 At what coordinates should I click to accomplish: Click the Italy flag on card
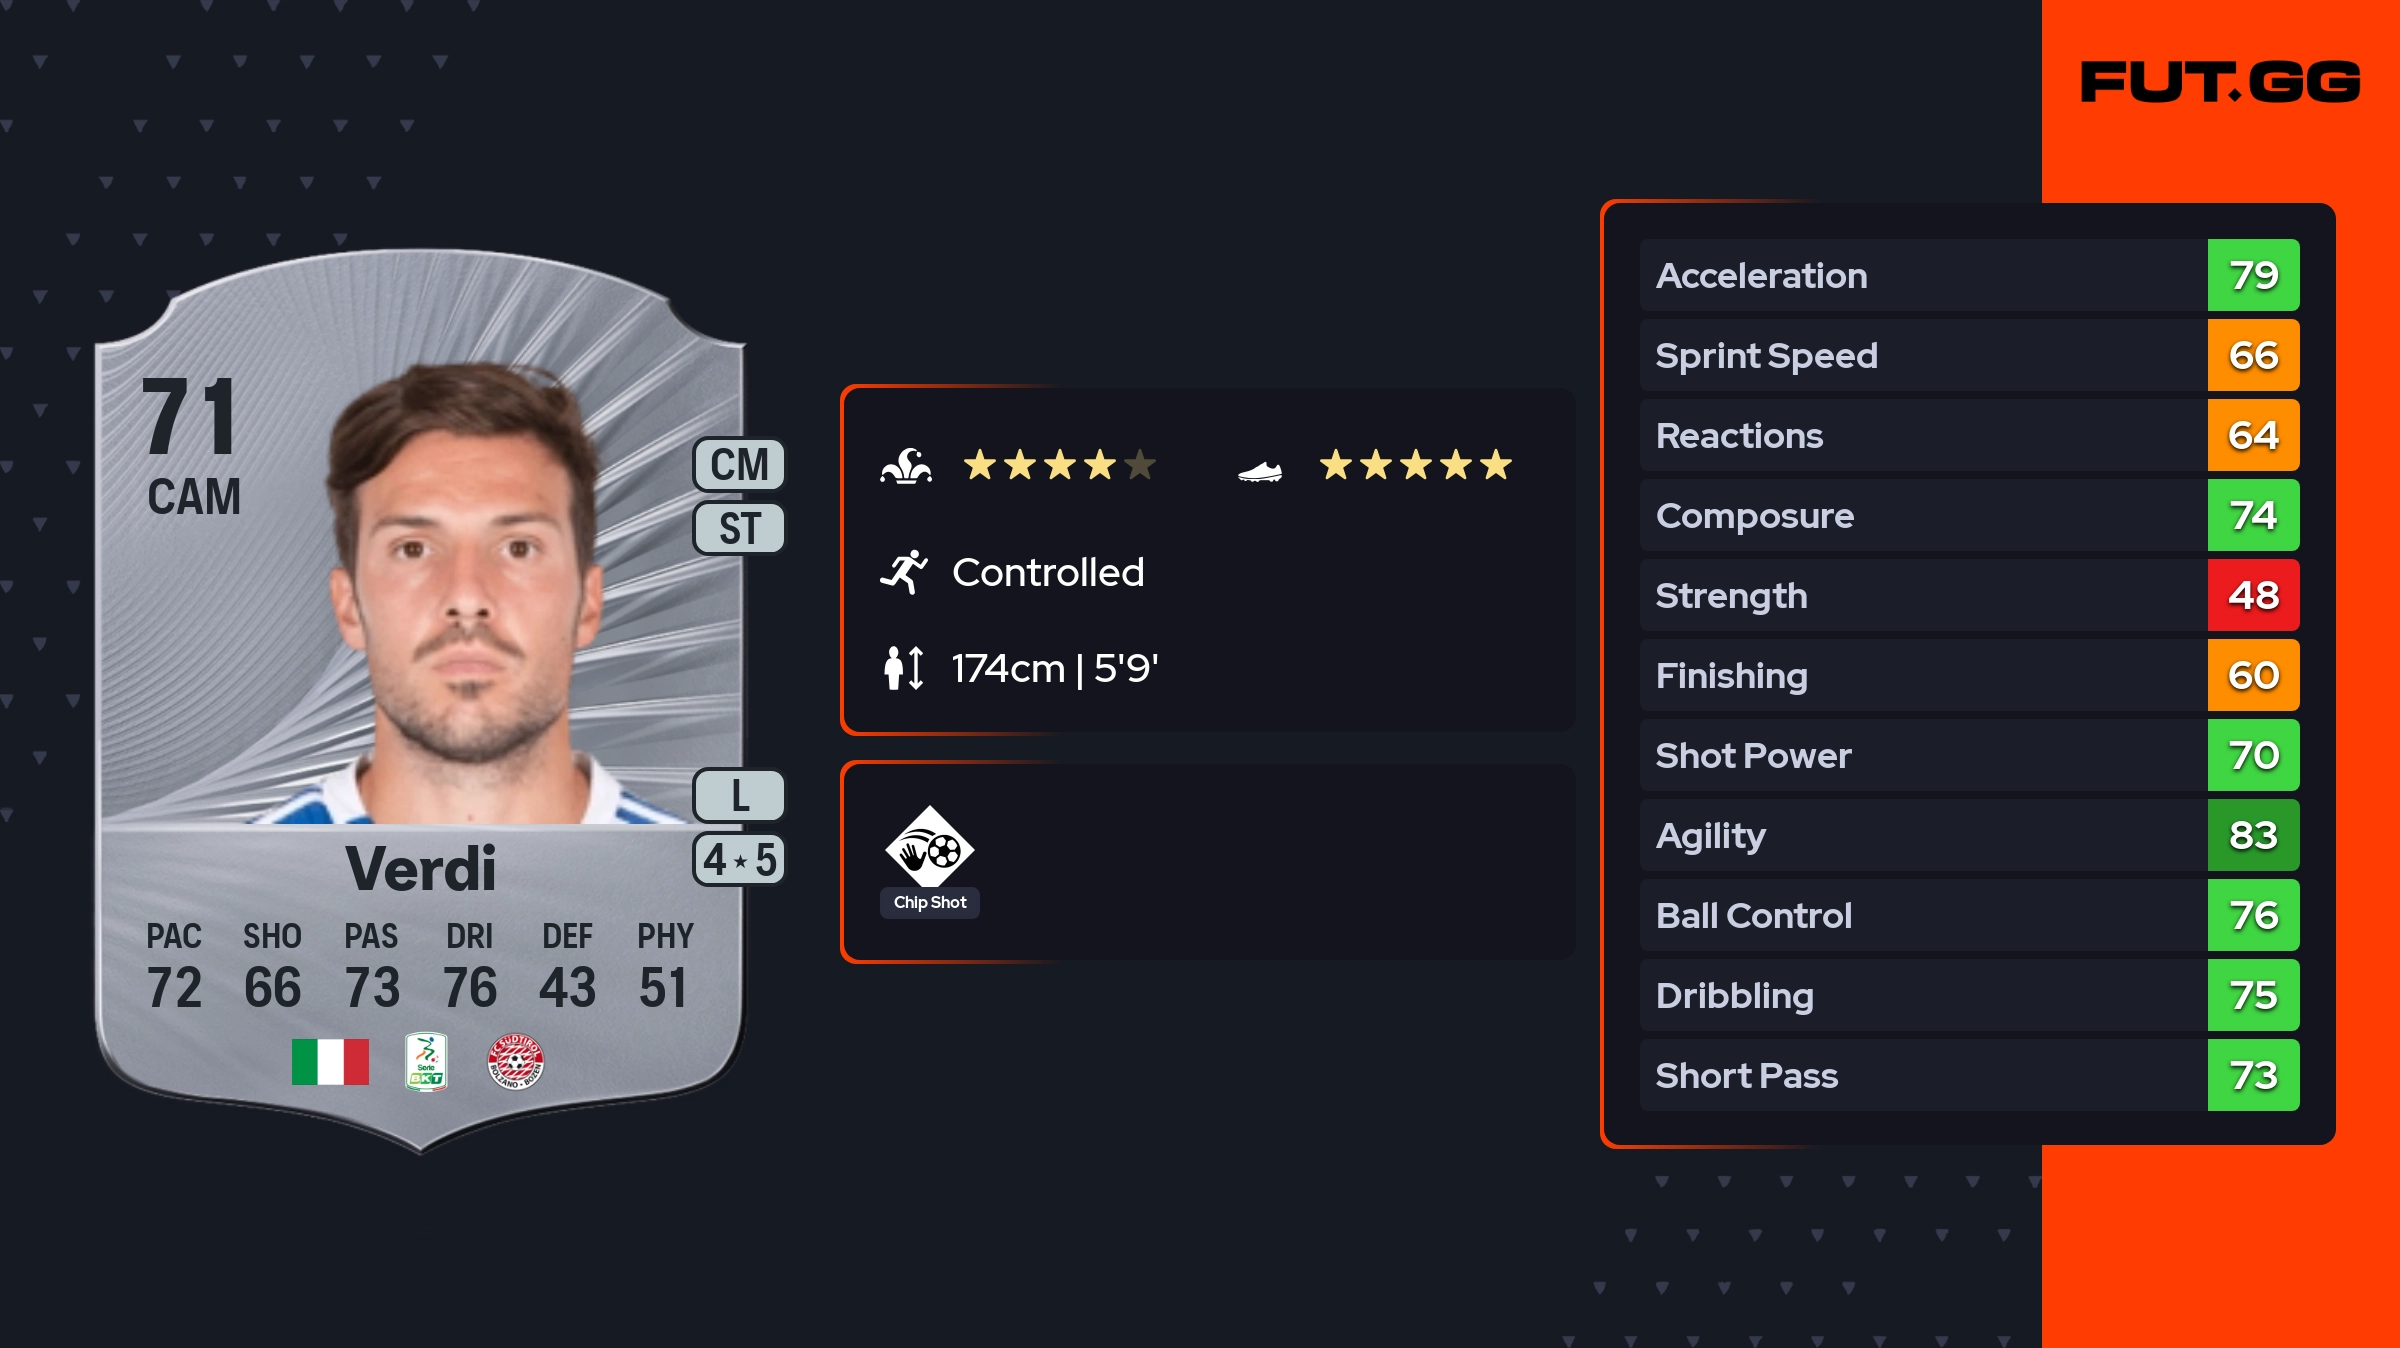(330, 1062)
